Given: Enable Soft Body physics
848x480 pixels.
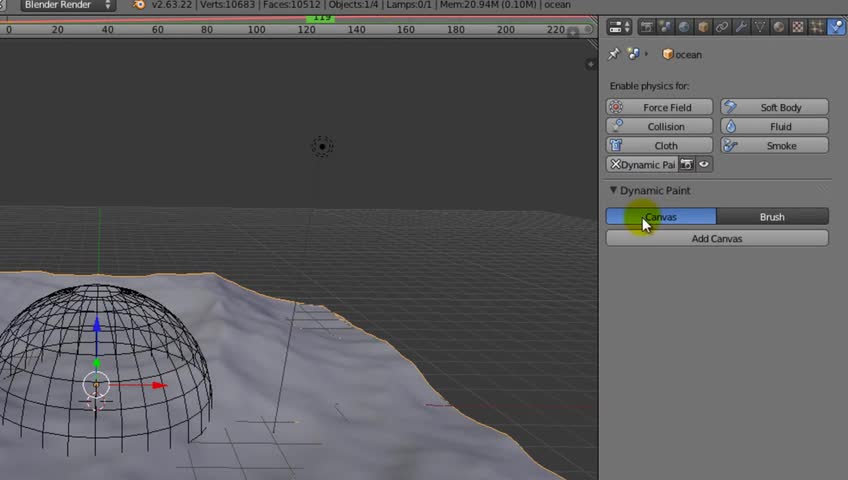Looking at the screenshot, I should pos(774,107).
